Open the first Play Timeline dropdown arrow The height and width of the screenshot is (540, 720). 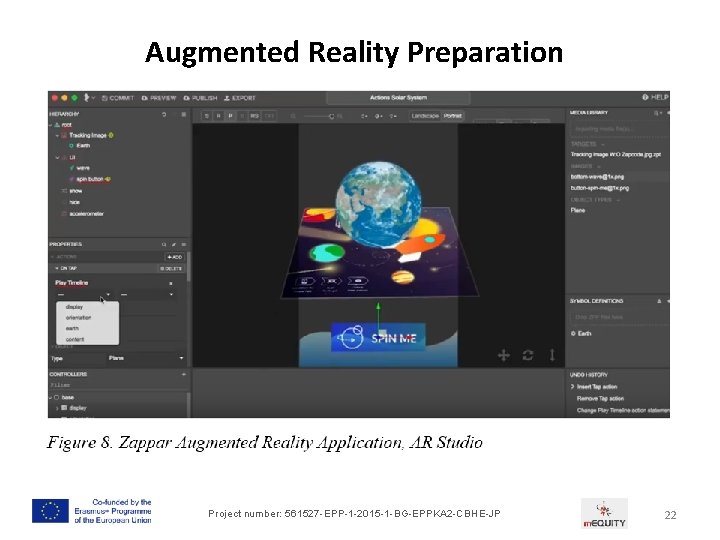point(108,294)
